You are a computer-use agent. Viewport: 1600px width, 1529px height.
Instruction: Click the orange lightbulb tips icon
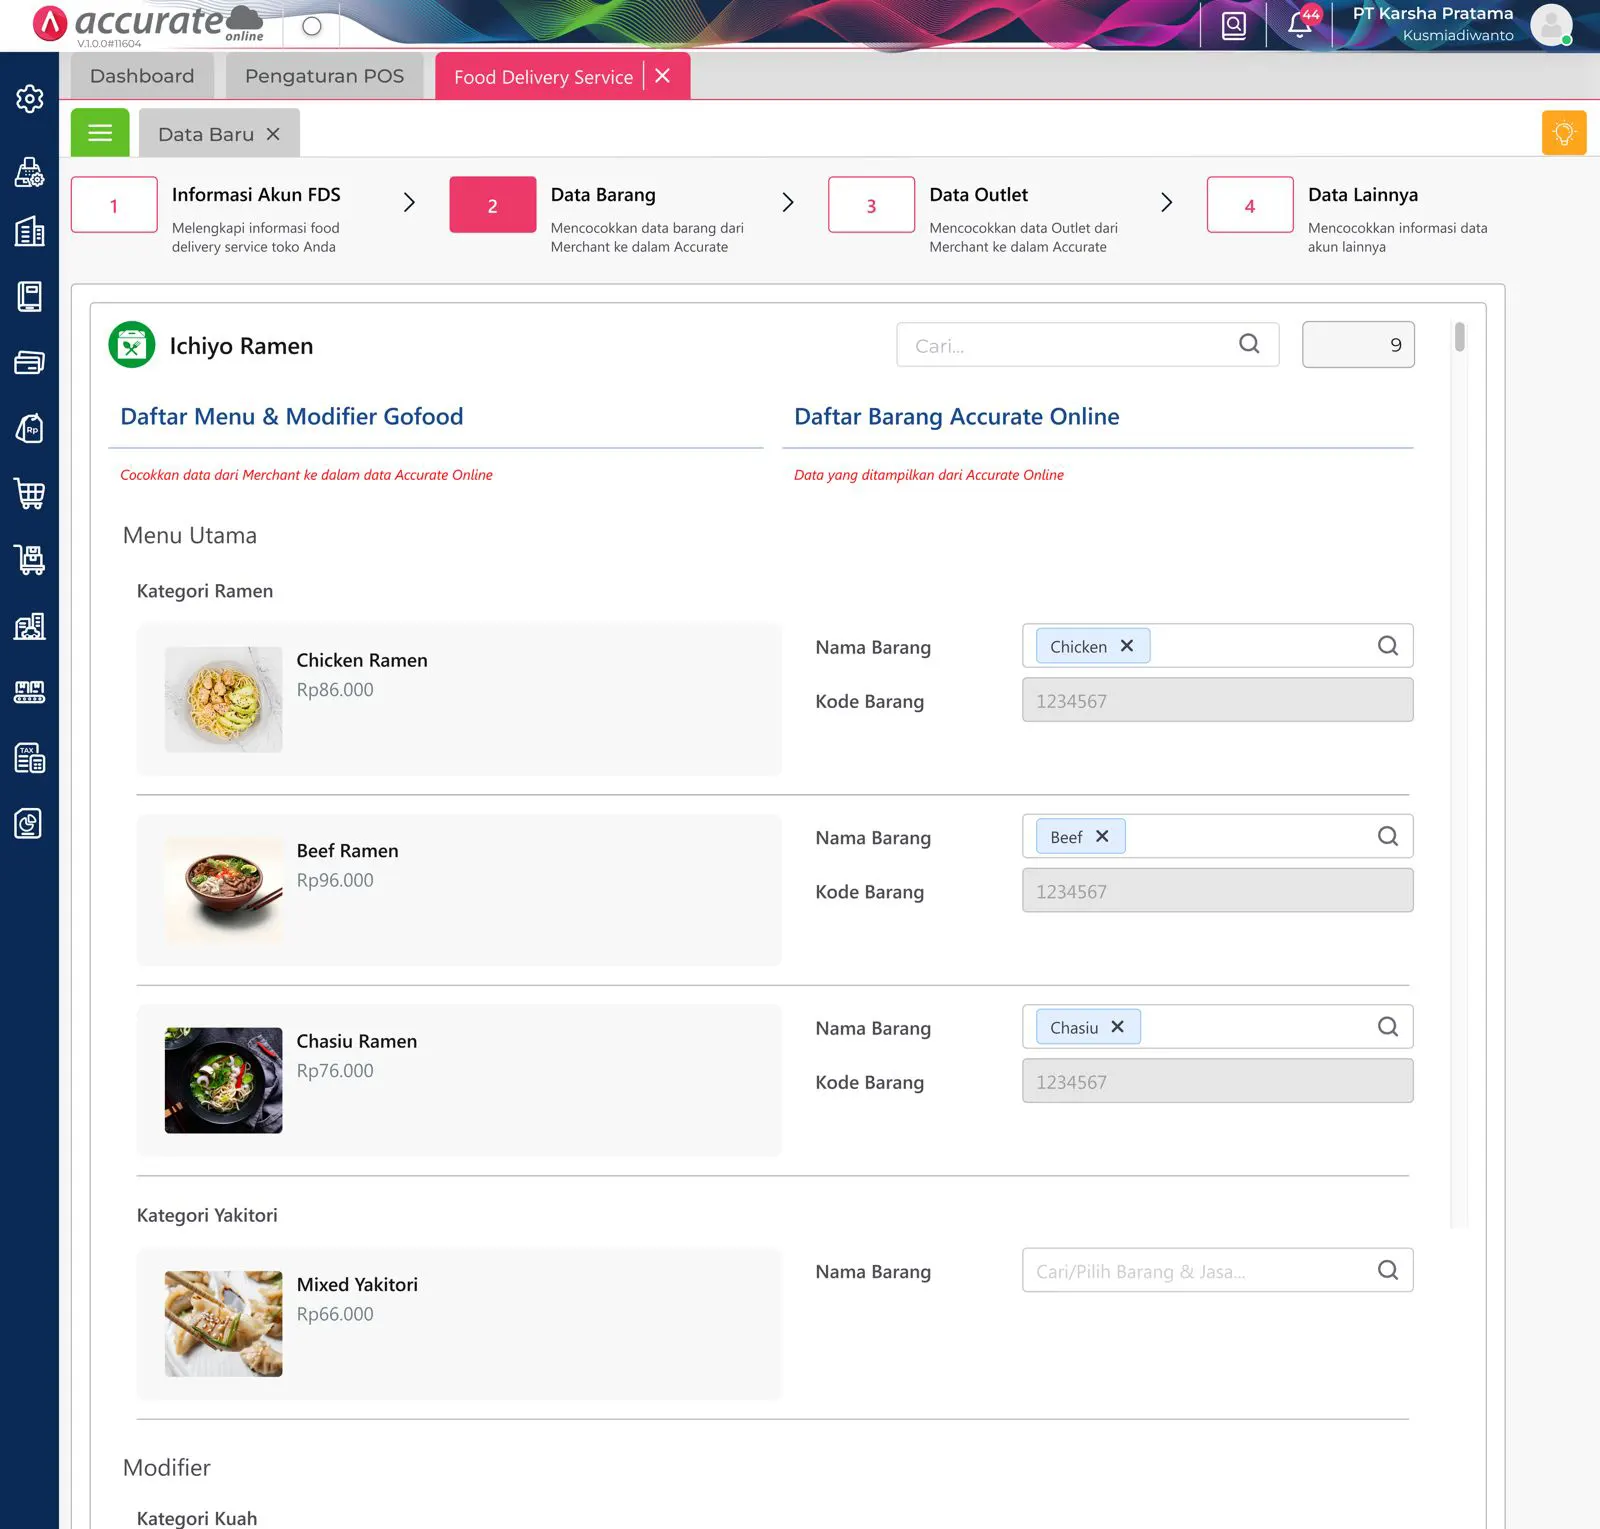tap(1563, 133)
